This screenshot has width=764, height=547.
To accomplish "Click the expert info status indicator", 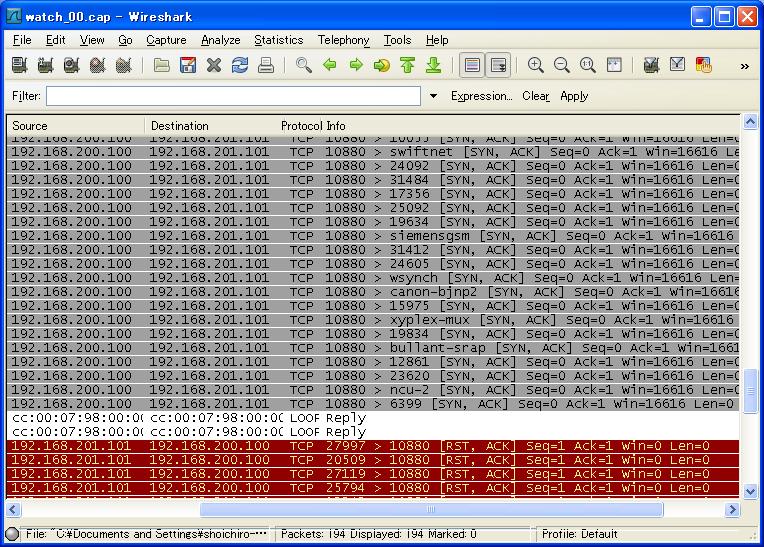I will tap(12, 534).
